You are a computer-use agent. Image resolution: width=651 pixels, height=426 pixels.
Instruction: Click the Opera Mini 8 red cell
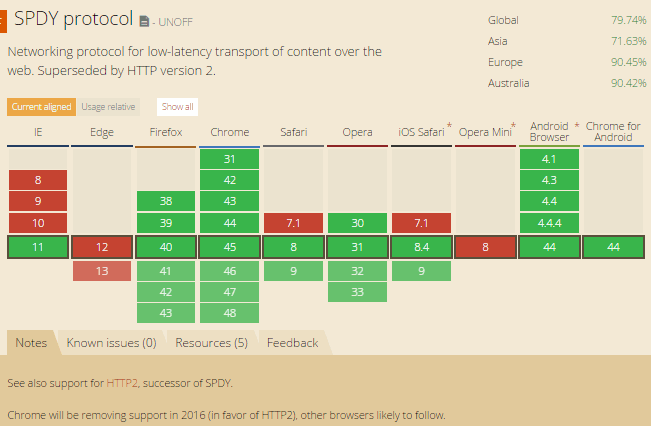485,247
